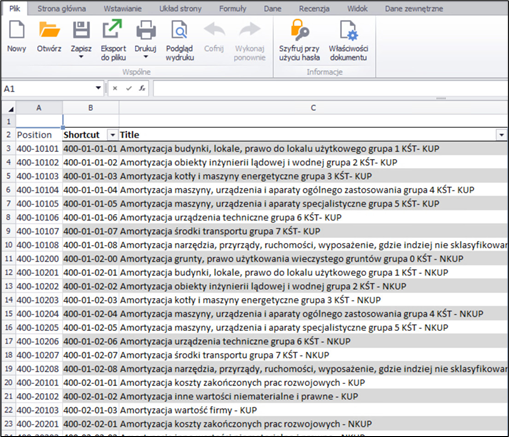Select cell containing 400-10208

[x=38, y=369]
